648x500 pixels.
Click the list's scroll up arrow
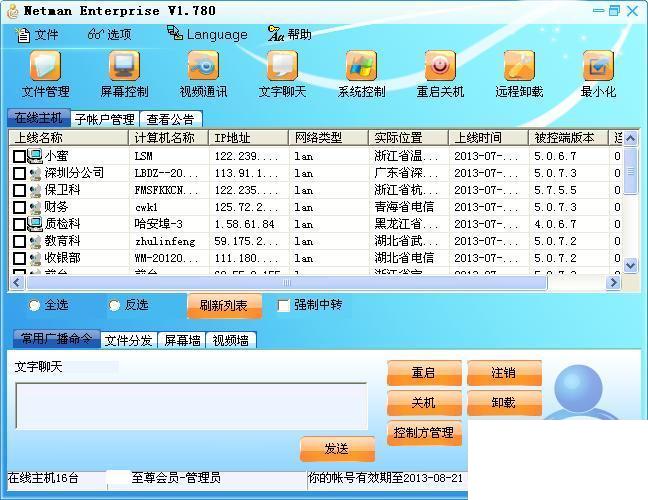pos(630,138)
